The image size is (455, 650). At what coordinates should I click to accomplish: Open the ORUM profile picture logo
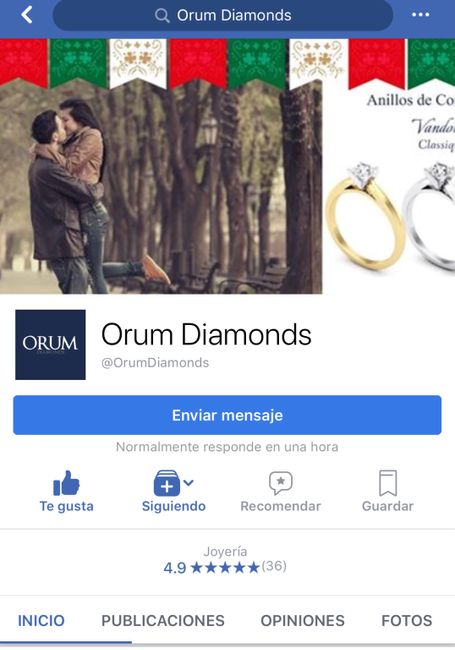51,344
